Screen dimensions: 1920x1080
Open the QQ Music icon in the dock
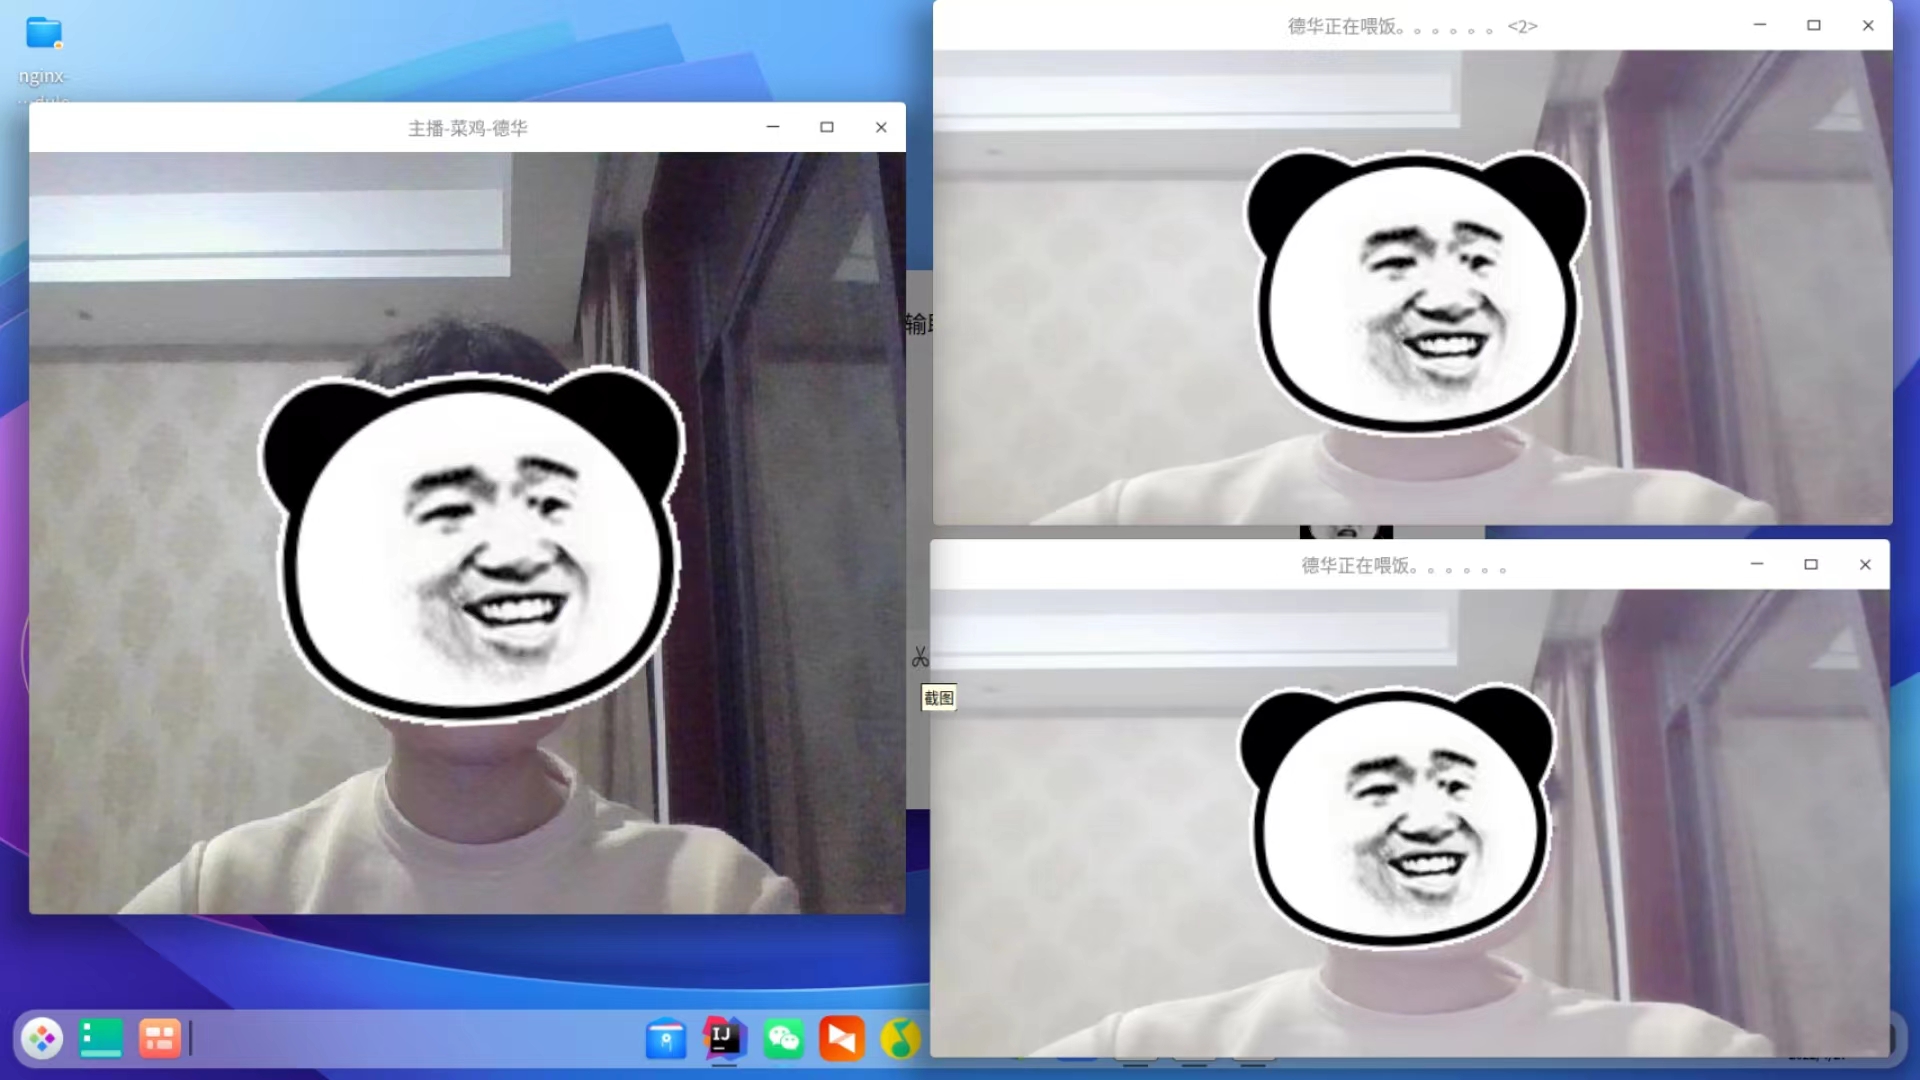point(900,1039)
